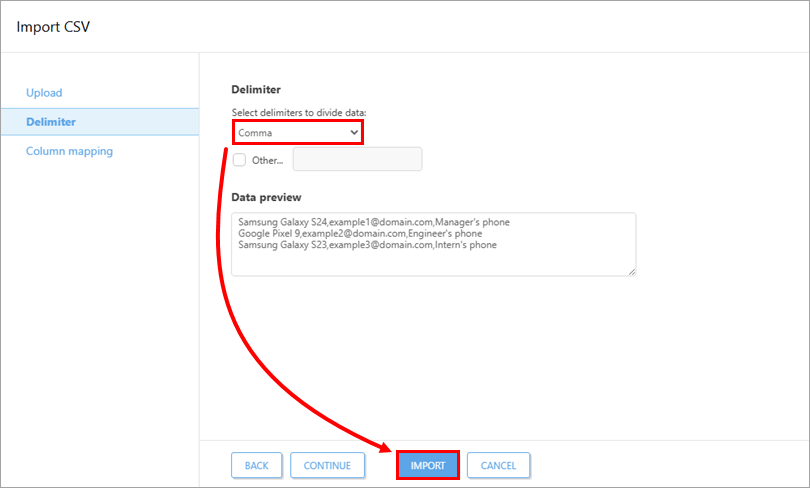Screen dimensions: 810x488
Task: Click the "Other..." label text
Action: (267, 161)
